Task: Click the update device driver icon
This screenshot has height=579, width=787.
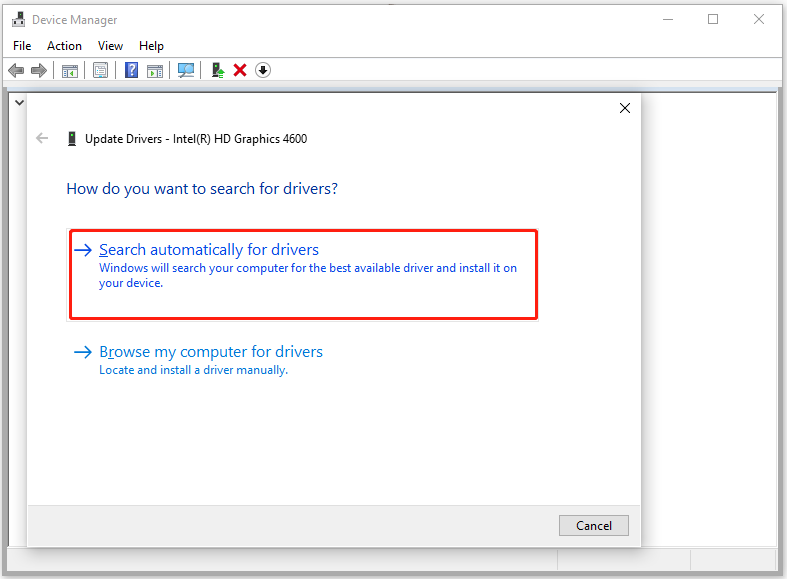Action: point(217,70)
